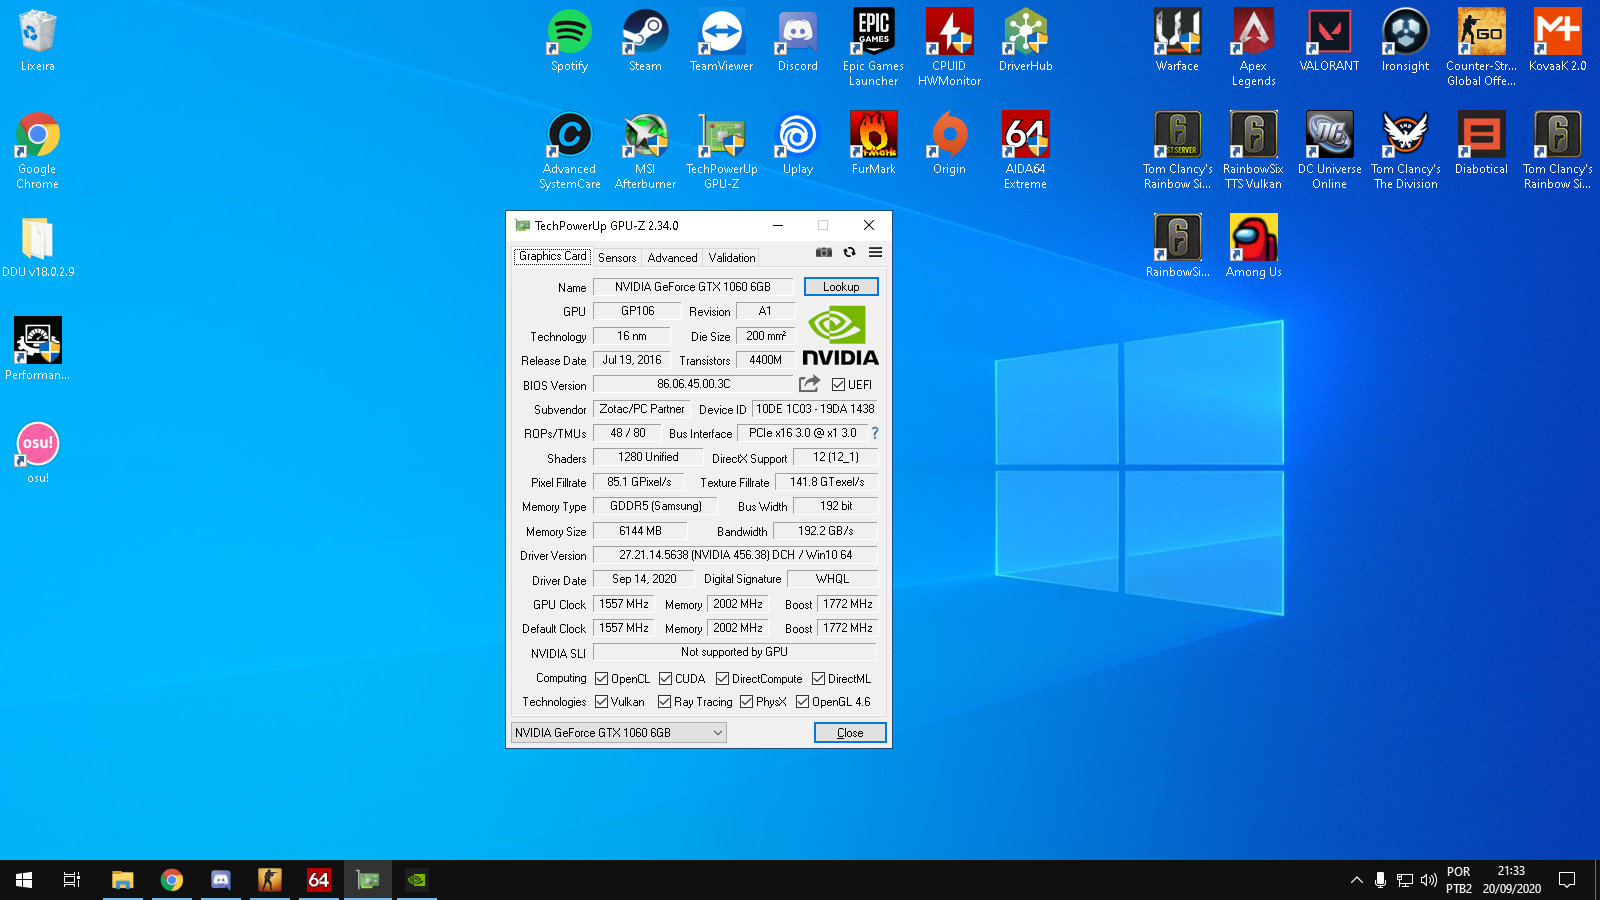Open the notification center
This screenshot has height=900, width=1600.
(1567, 880)
